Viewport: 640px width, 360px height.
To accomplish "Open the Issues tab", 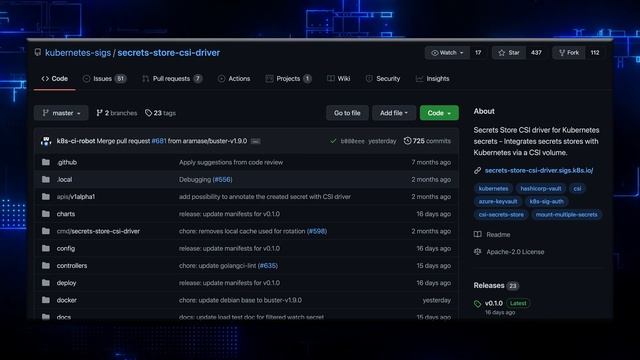I will (x=104, y=78).
